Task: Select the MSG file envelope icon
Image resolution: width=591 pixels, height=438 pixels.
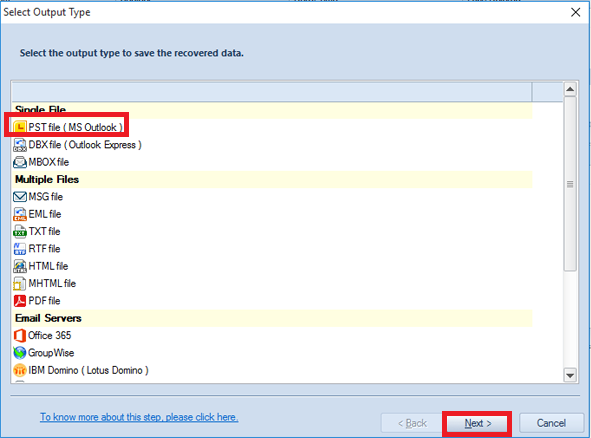Action: pyautogui.click(x=20, y=197)
